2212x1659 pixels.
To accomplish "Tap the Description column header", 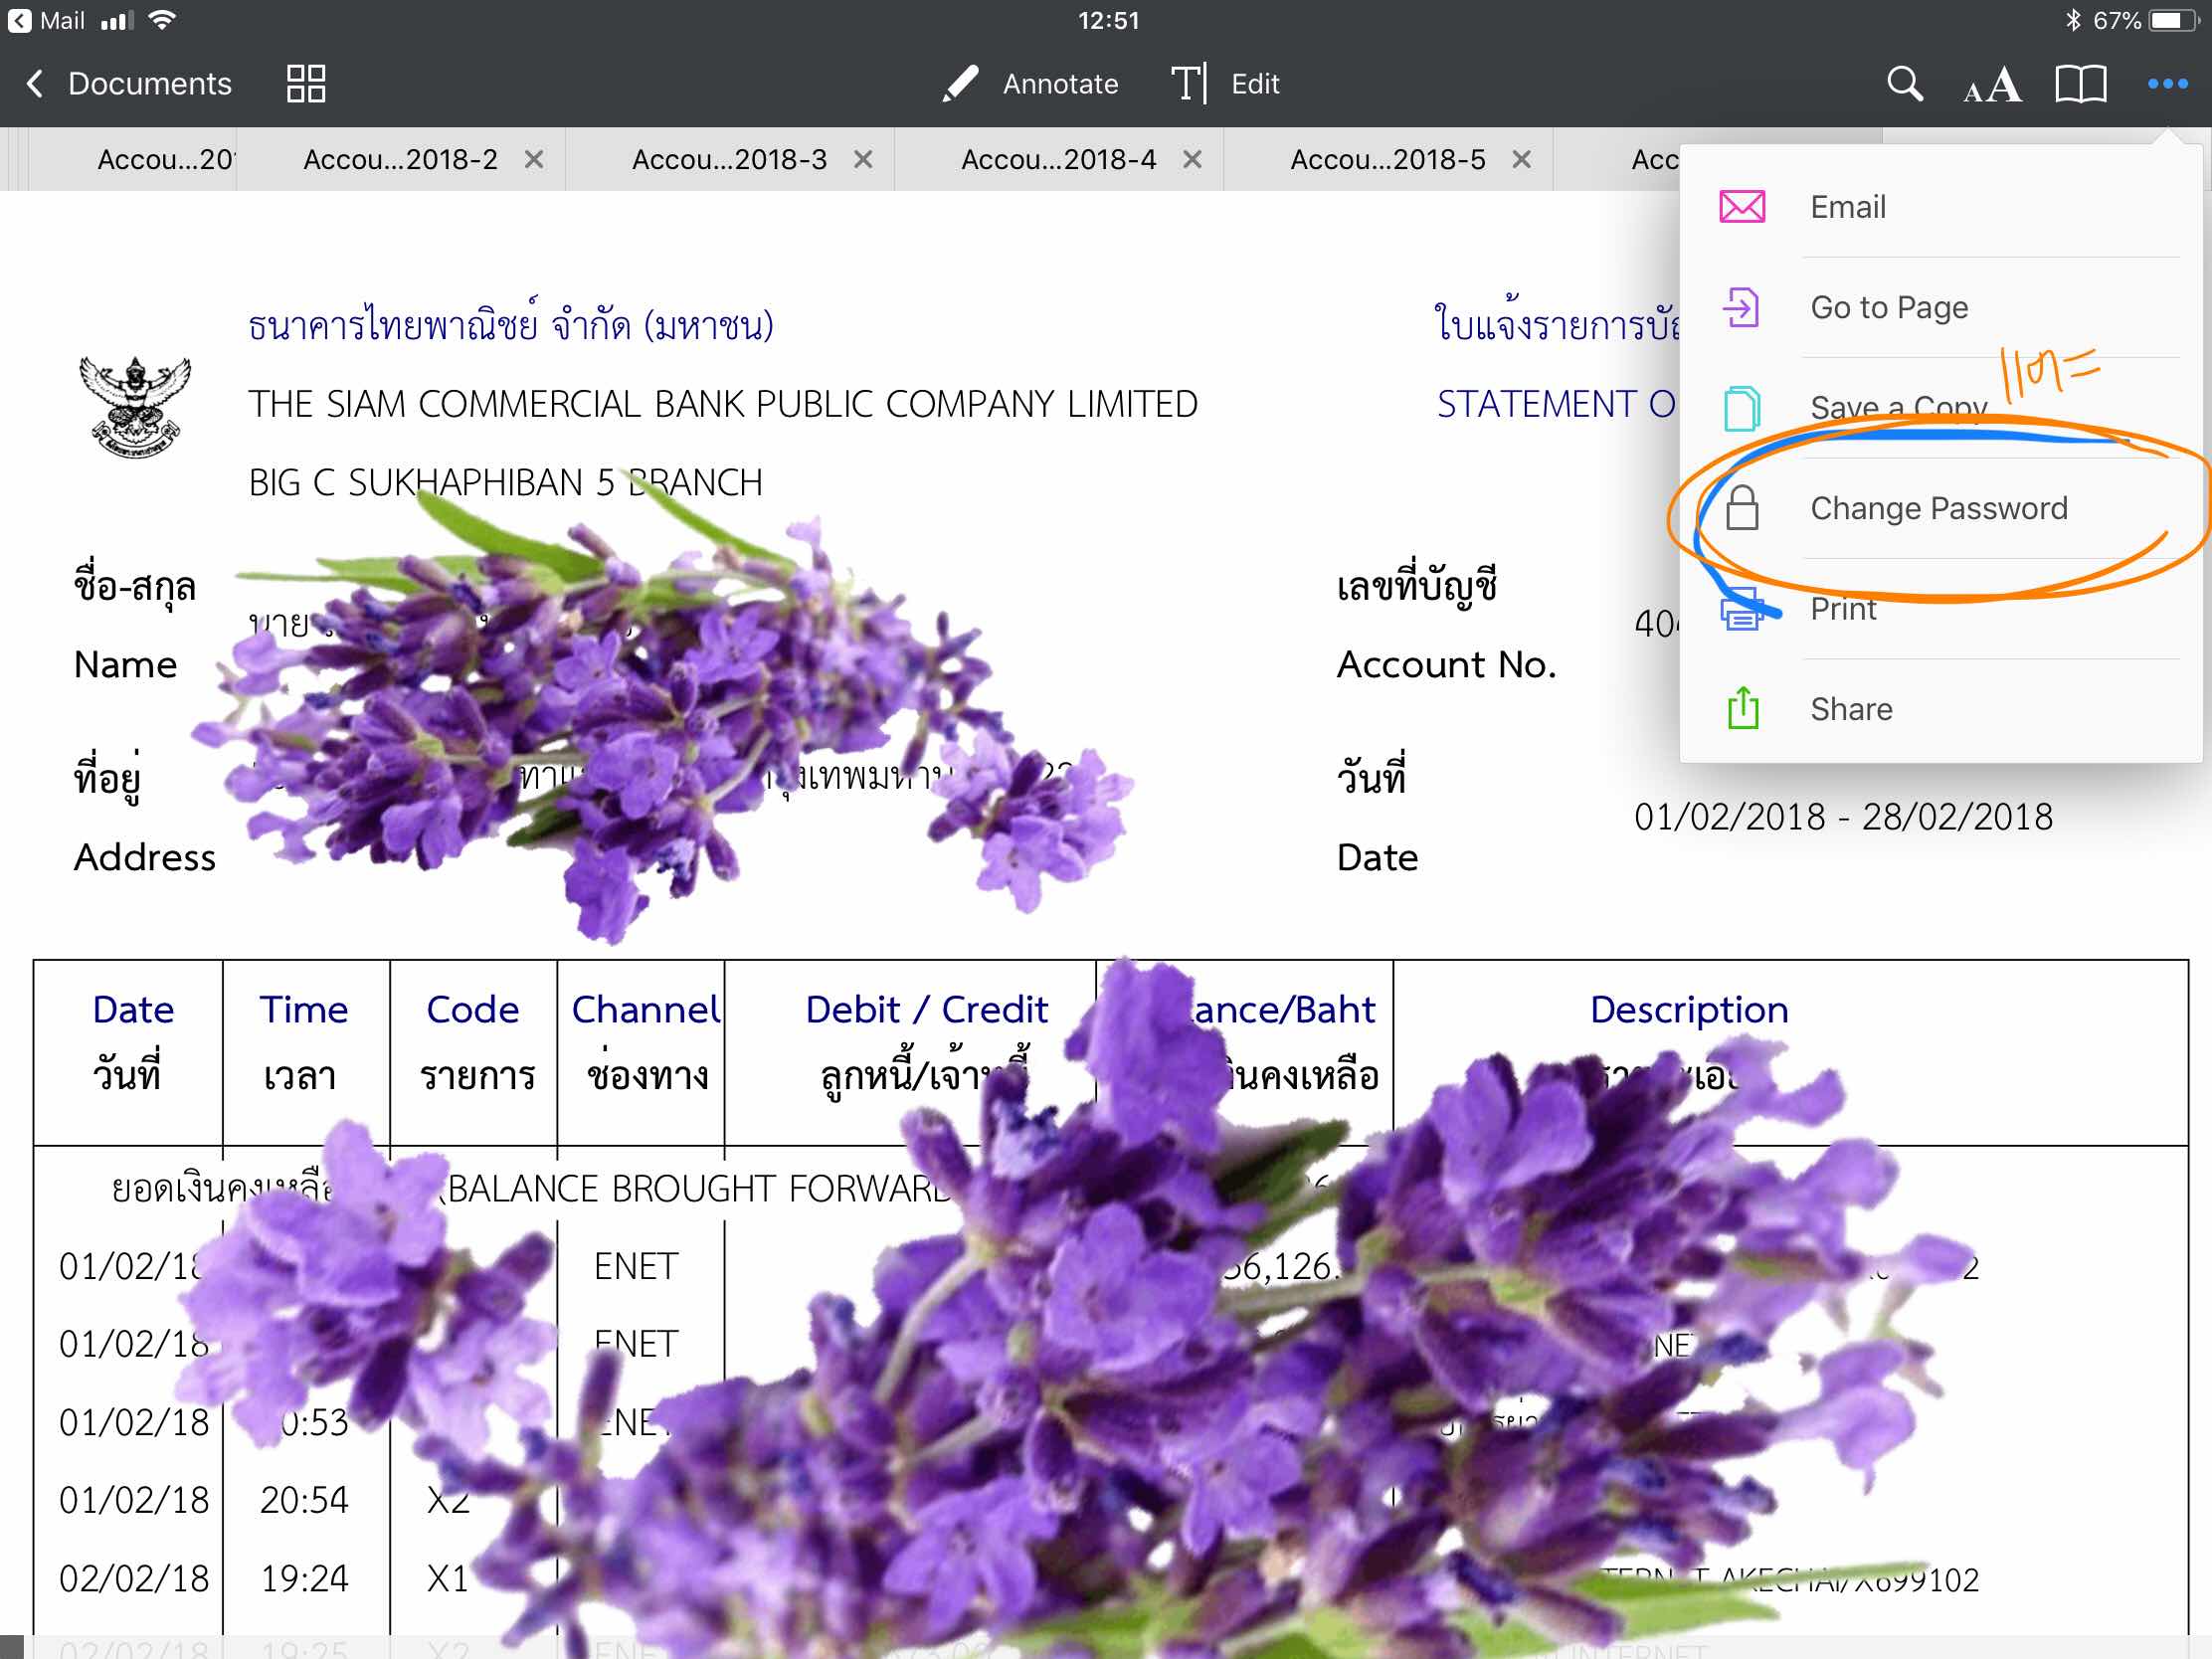I will [1689, 1010].
